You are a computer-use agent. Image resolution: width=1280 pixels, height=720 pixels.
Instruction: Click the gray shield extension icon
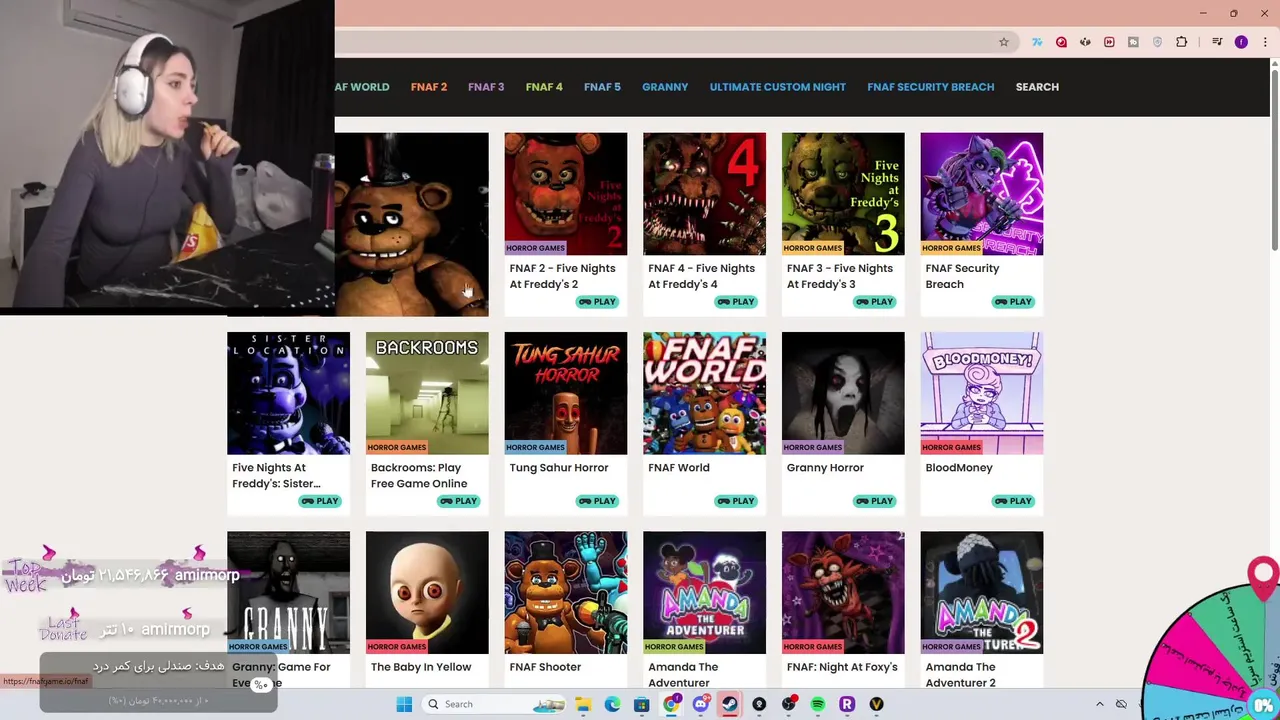pos(1157,42)
